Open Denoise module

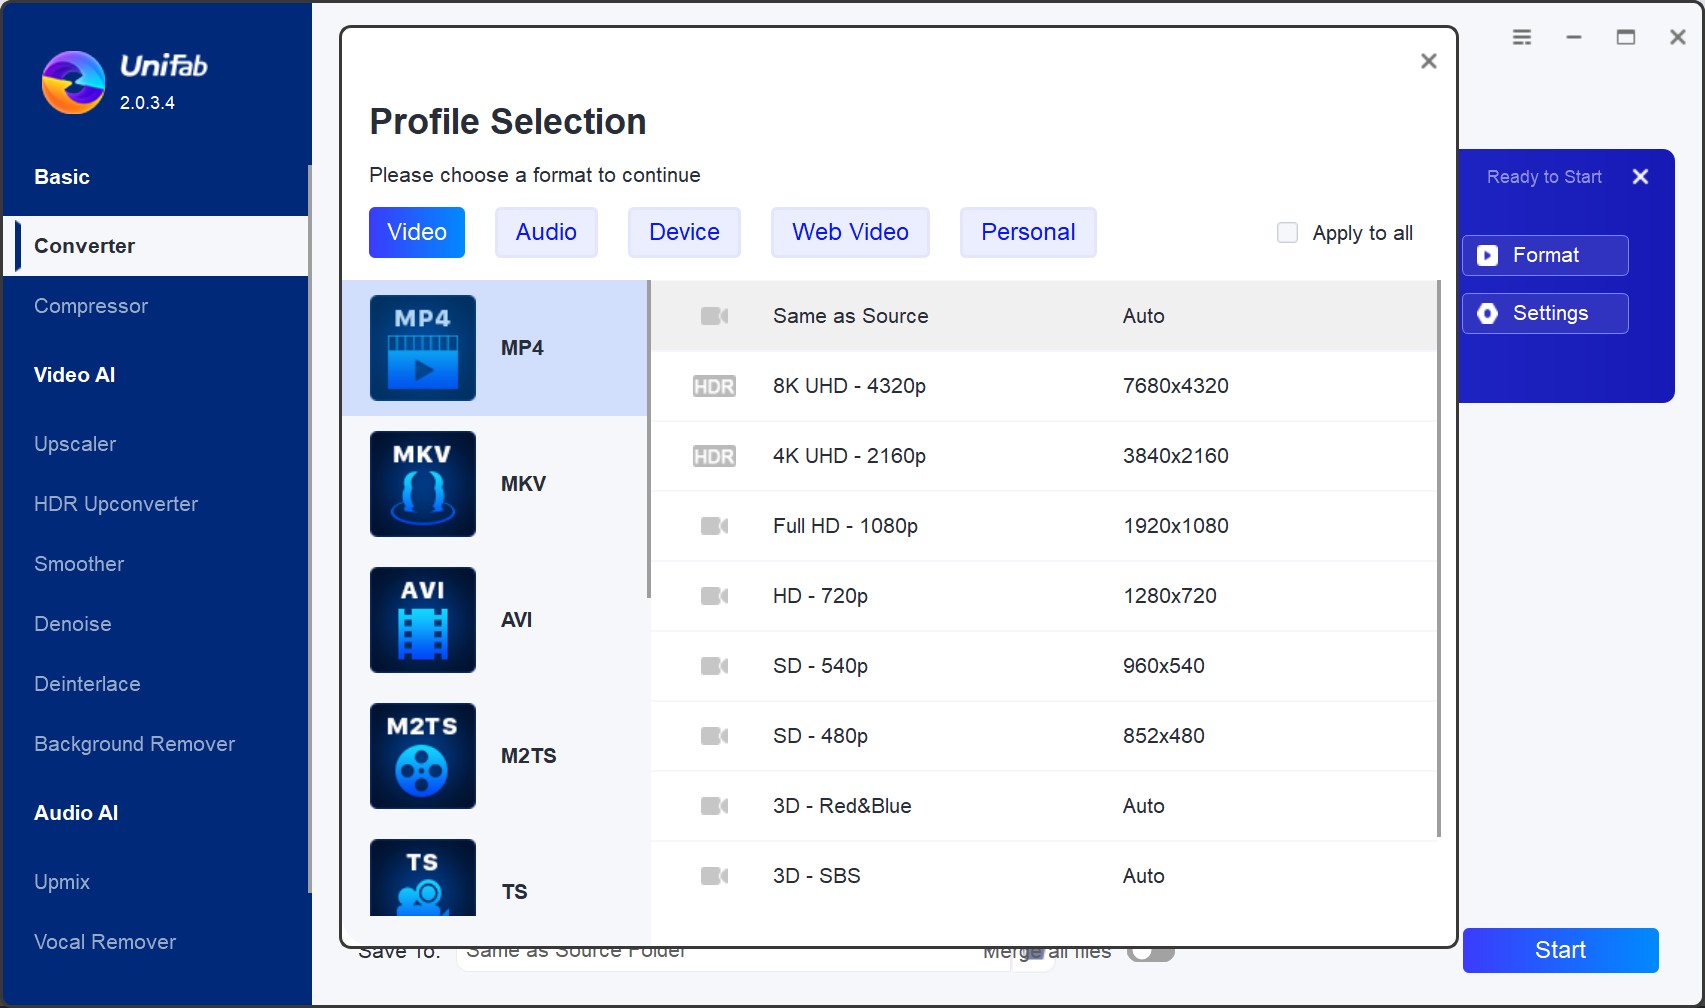point(73,624)
